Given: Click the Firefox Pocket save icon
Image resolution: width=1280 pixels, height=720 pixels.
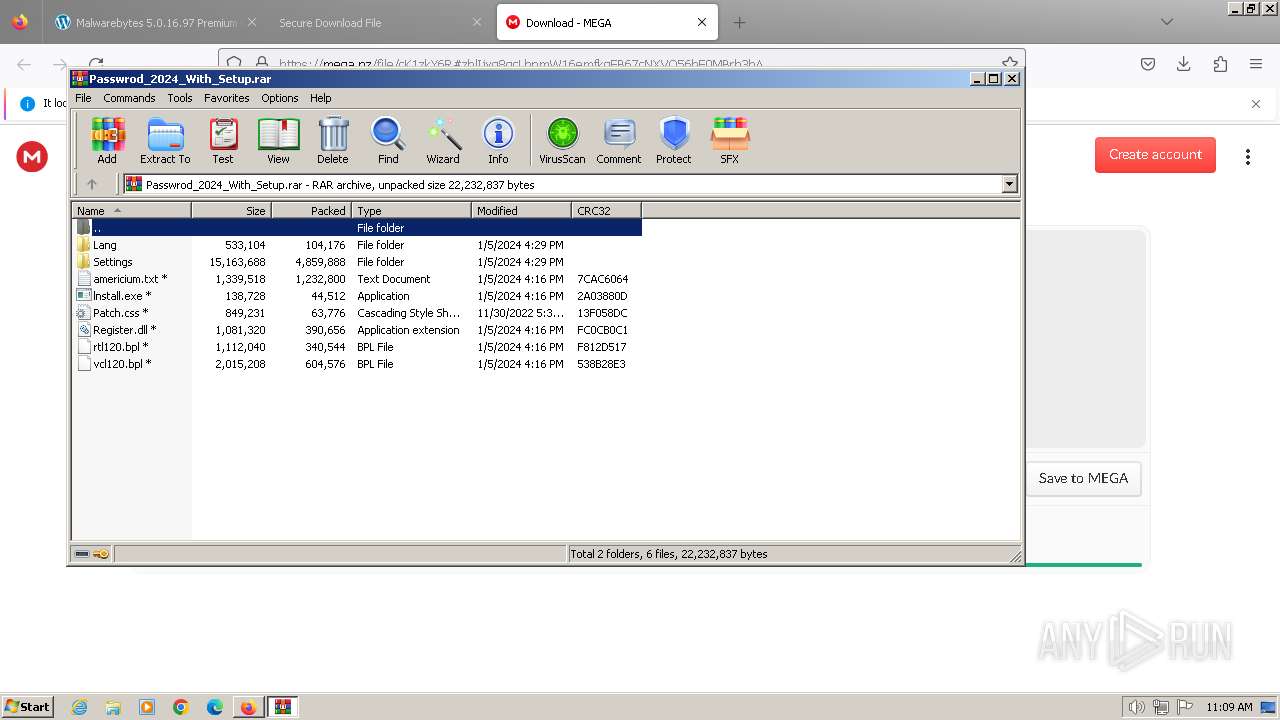Looking at the screenshot, I should coord(1148,64).
